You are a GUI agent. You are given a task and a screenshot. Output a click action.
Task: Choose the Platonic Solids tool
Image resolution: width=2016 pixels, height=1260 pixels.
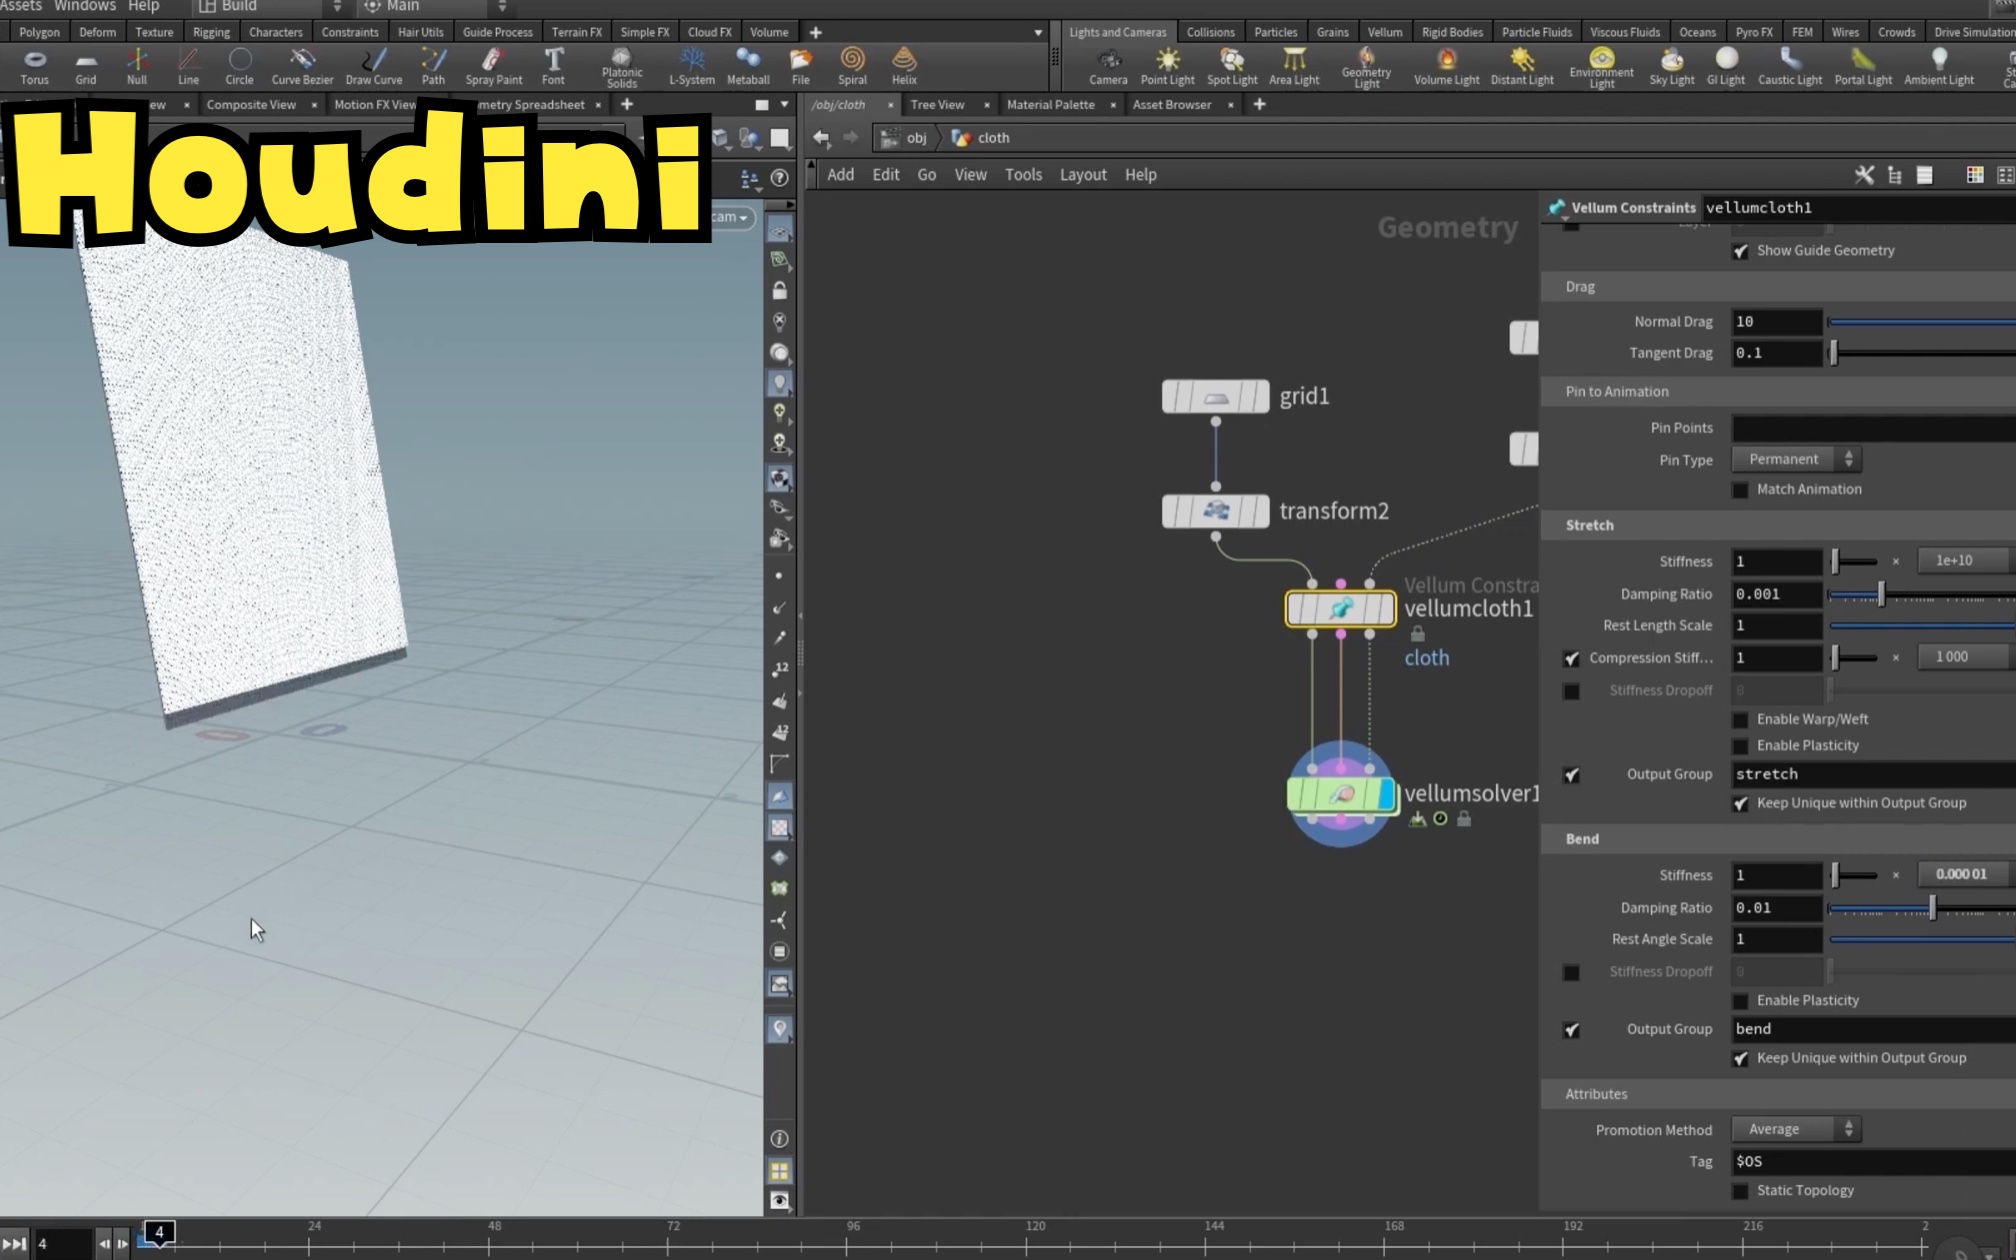point(621,68)
